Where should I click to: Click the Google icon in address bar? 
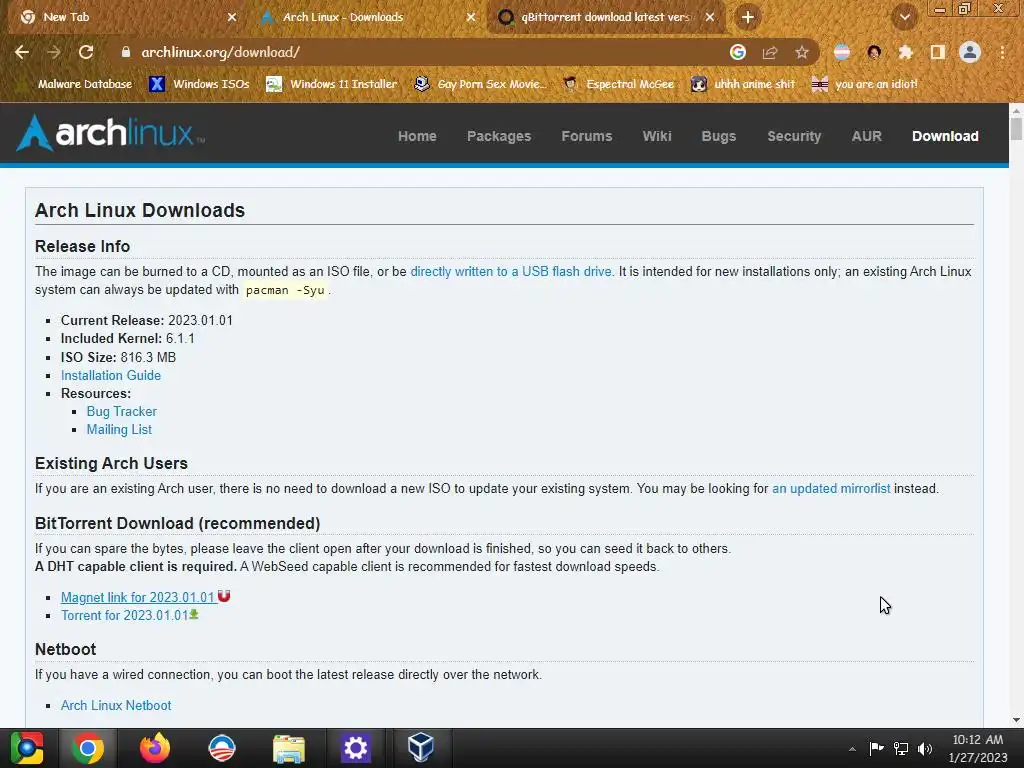738,52
